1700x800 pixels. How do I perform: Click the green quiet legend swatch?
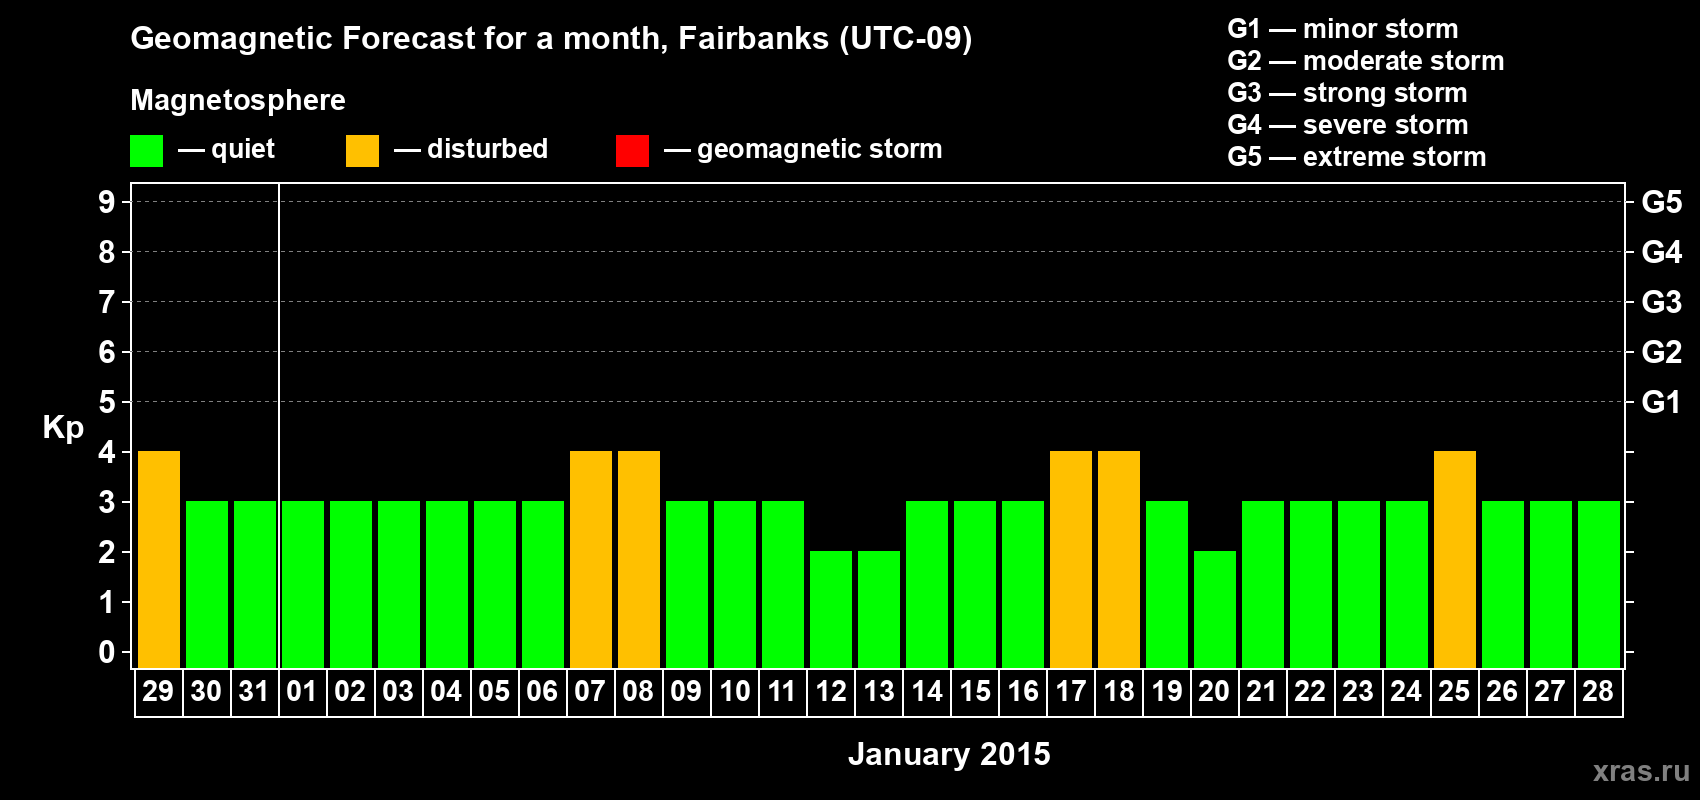pyautogui.click(x=146, y=151)
